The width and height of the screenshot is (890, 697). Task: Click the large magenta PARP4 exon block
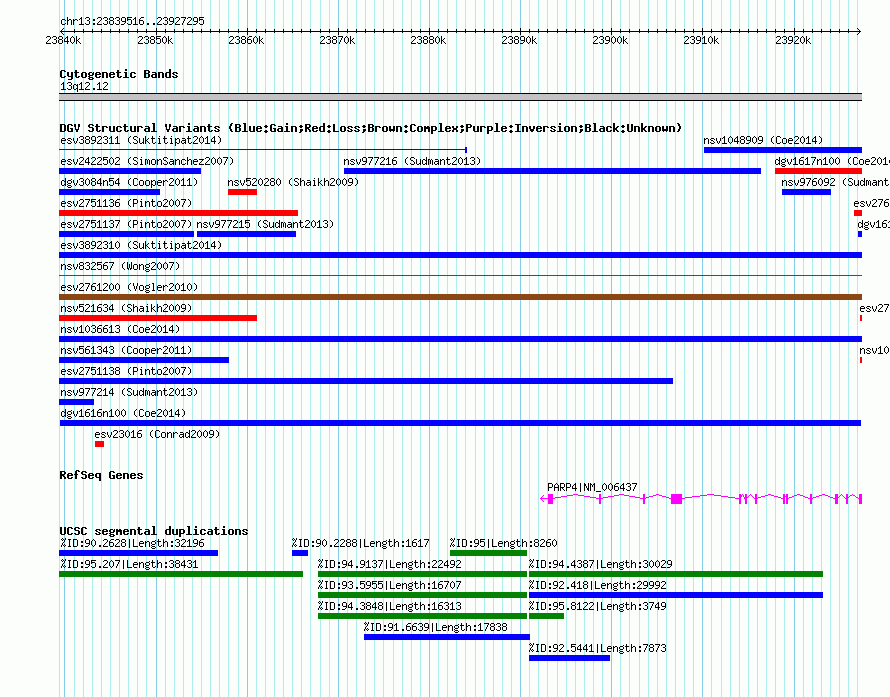[676, 499]
